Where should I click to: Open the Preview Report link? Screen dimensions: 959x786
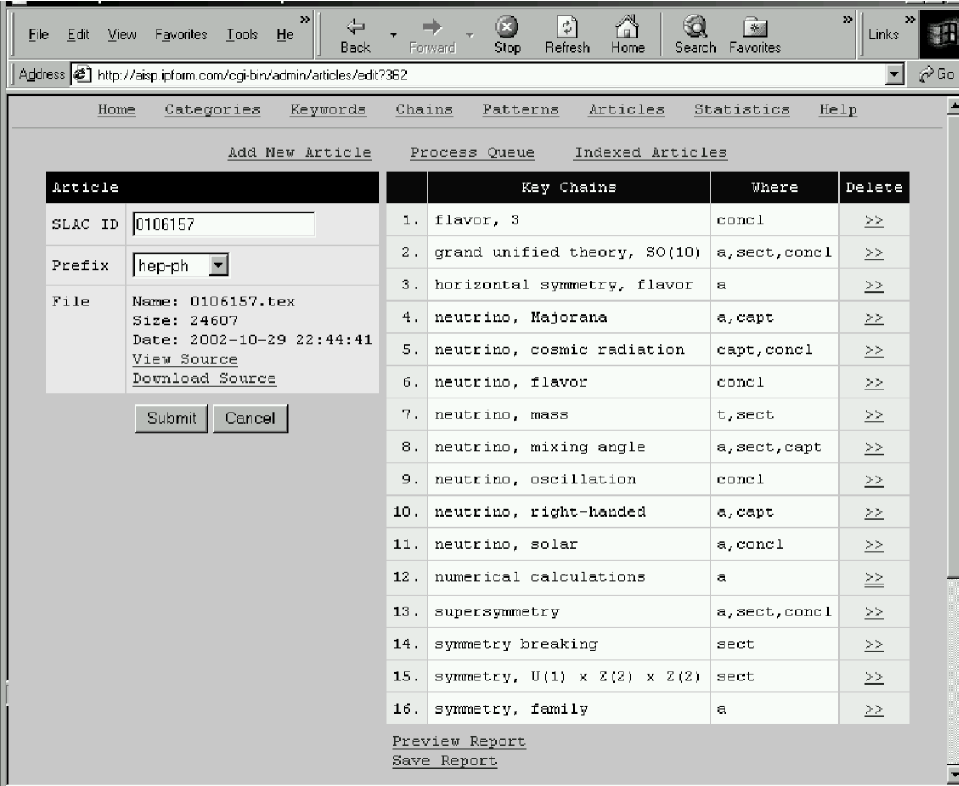pos(458,741)
